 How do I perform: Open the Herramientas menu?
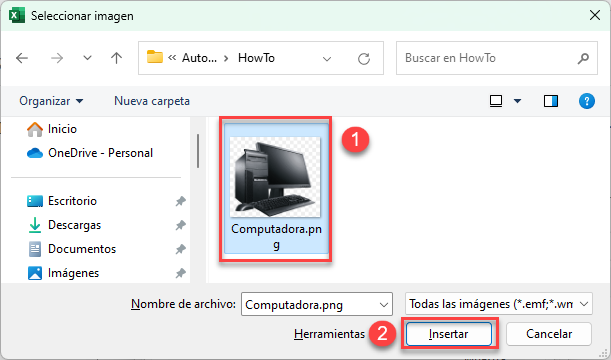(x=329, y=334)
